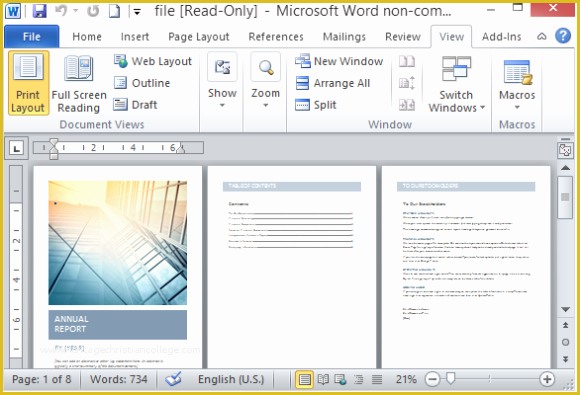The image size is (580, 395).
Task: Save the document with the floppy disk icon
Action: (x=39, y=11)
